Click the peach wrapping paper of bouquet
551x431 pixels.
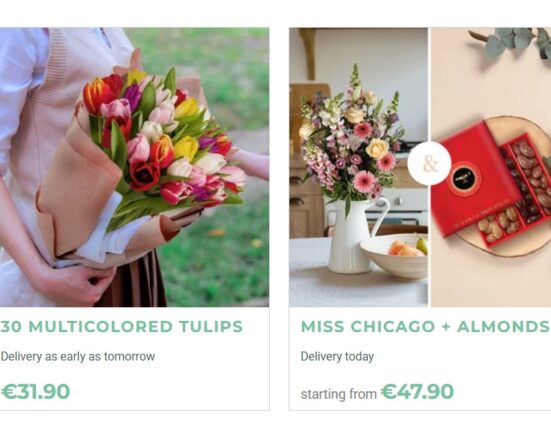coord(79,183)
